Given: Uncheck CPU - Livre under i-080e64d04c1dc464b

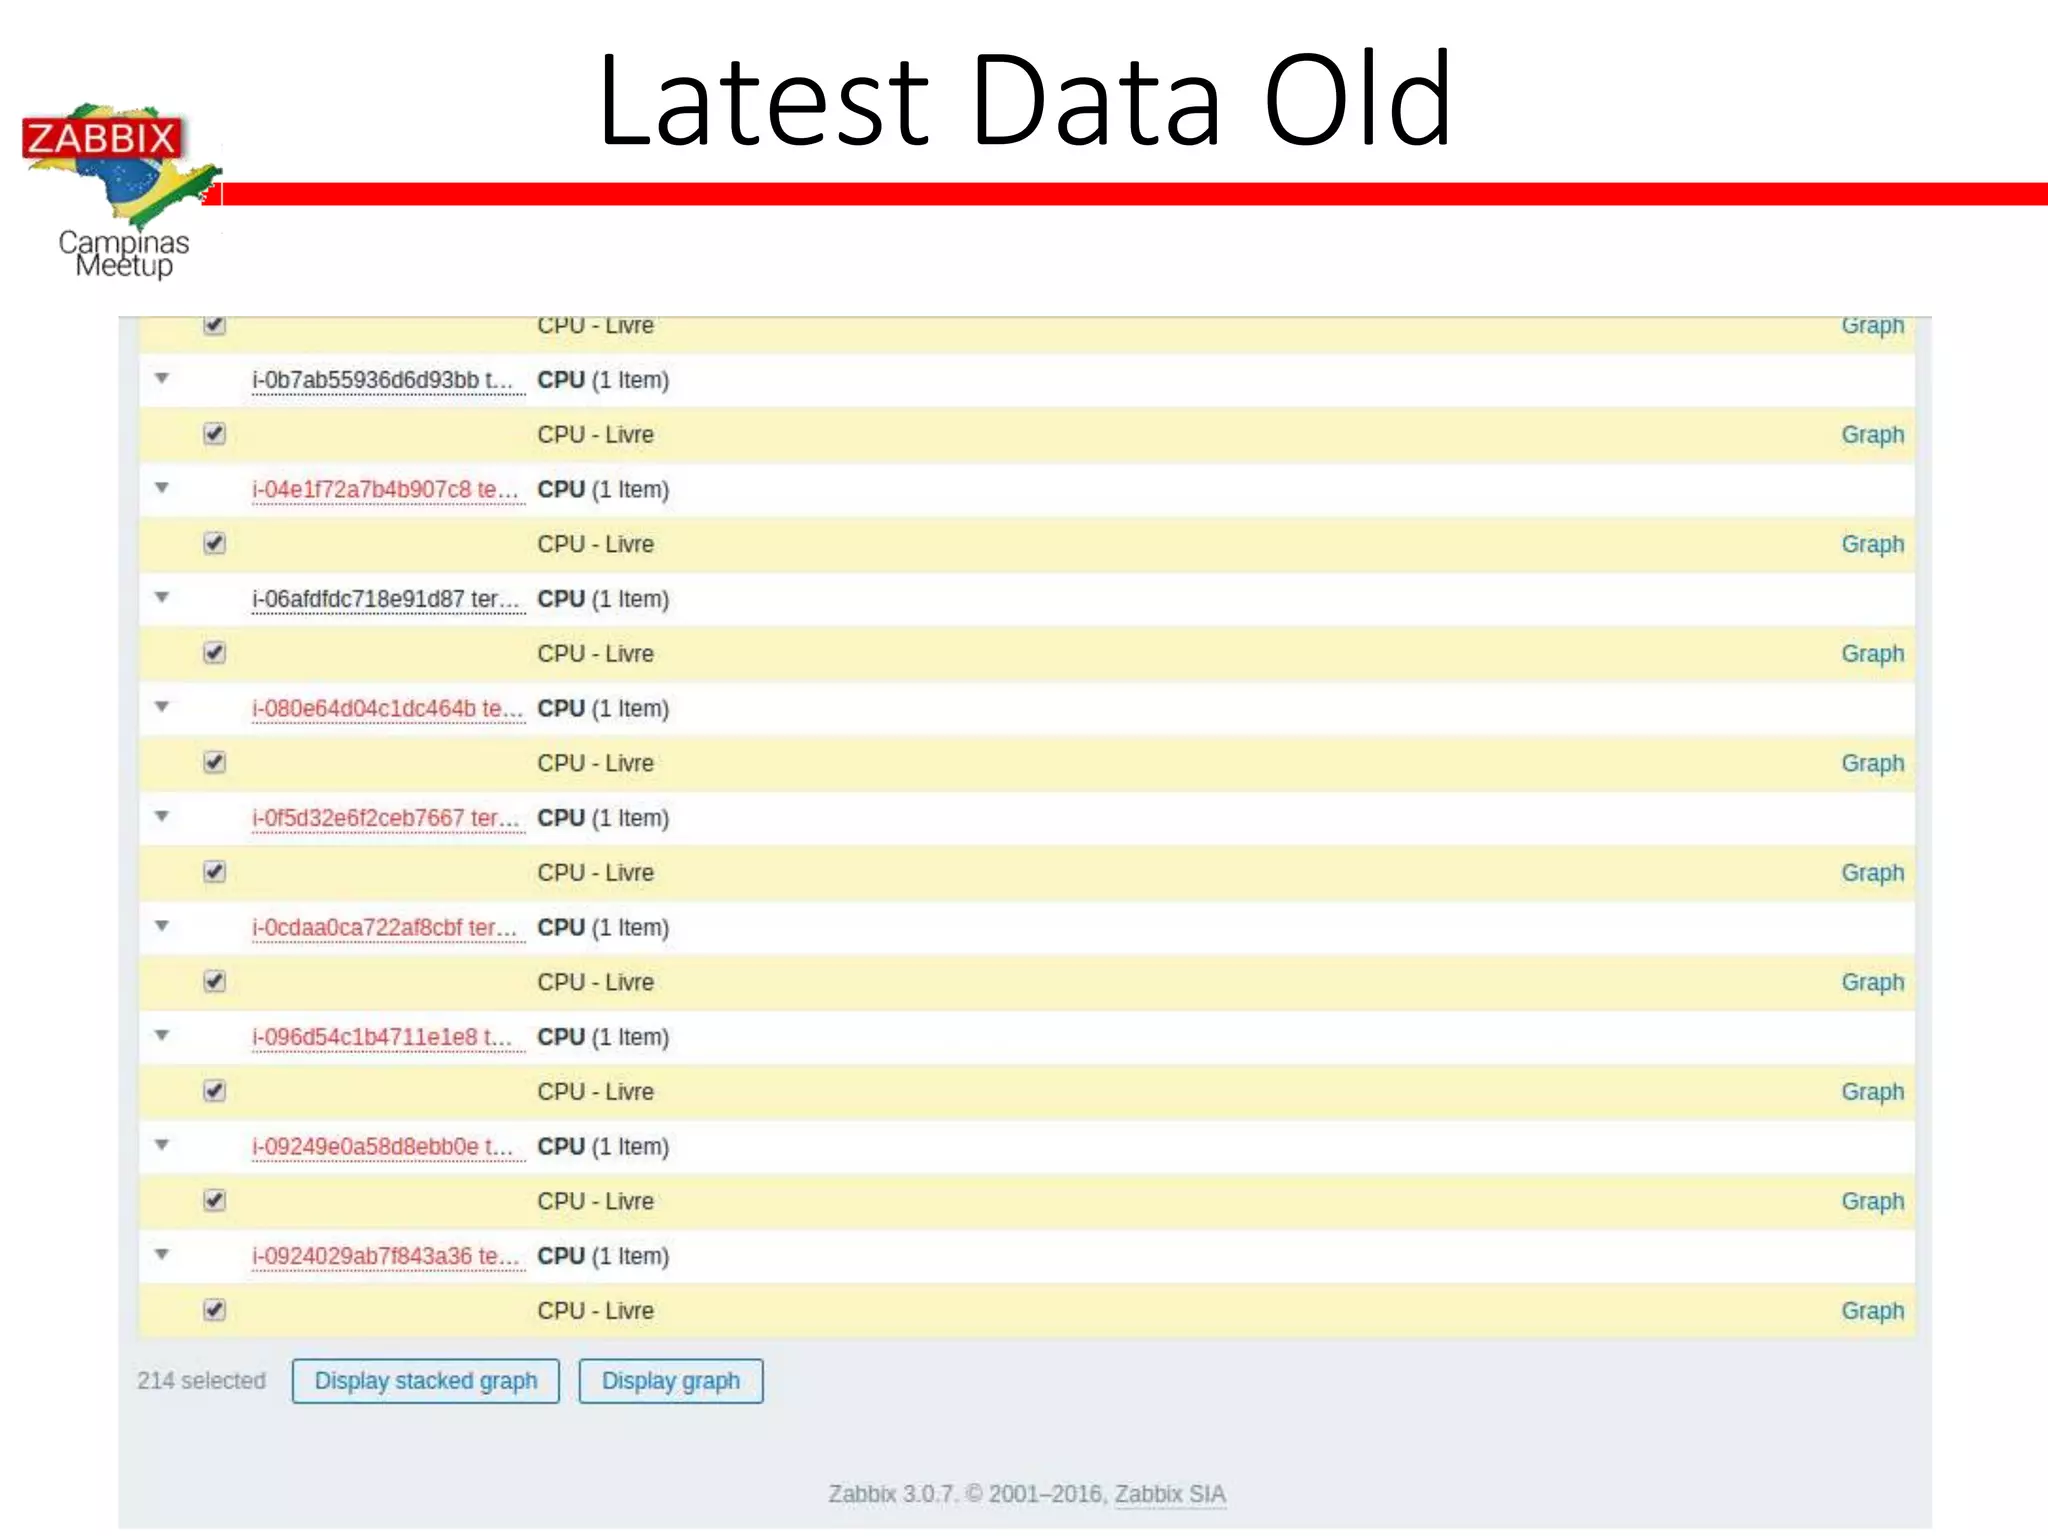Looking at the screenshot, I should point(214,762).
